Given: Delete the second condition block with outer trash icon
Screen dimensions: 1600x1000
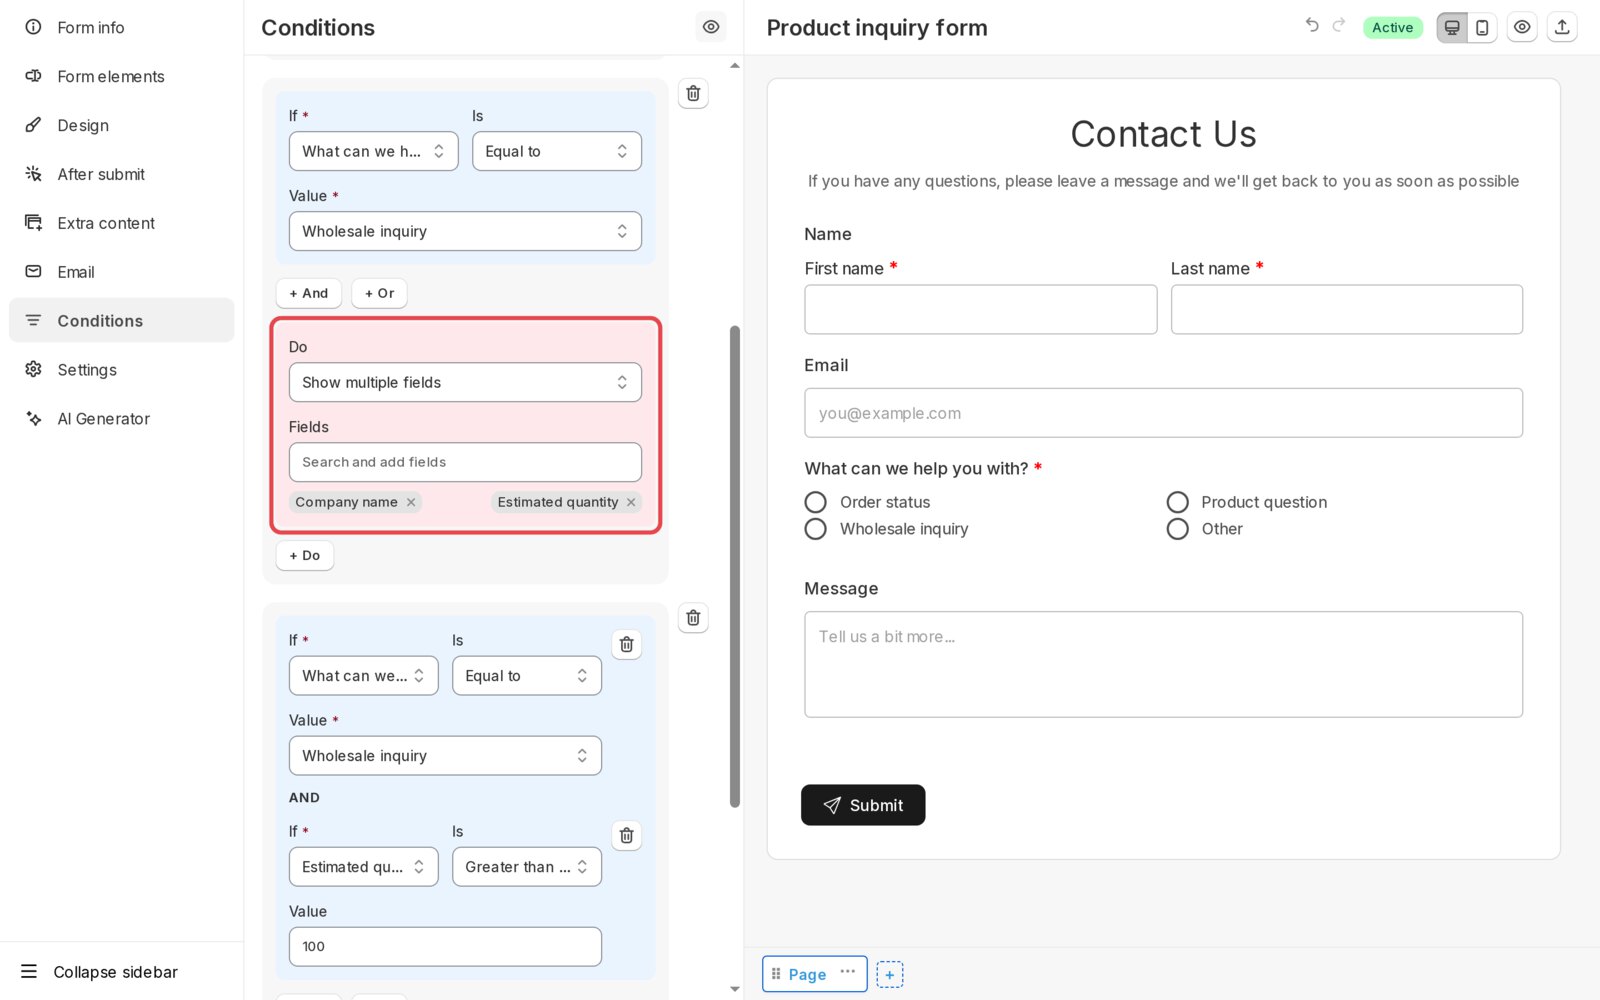Looking at the screenshot, I should click(693, 618).
